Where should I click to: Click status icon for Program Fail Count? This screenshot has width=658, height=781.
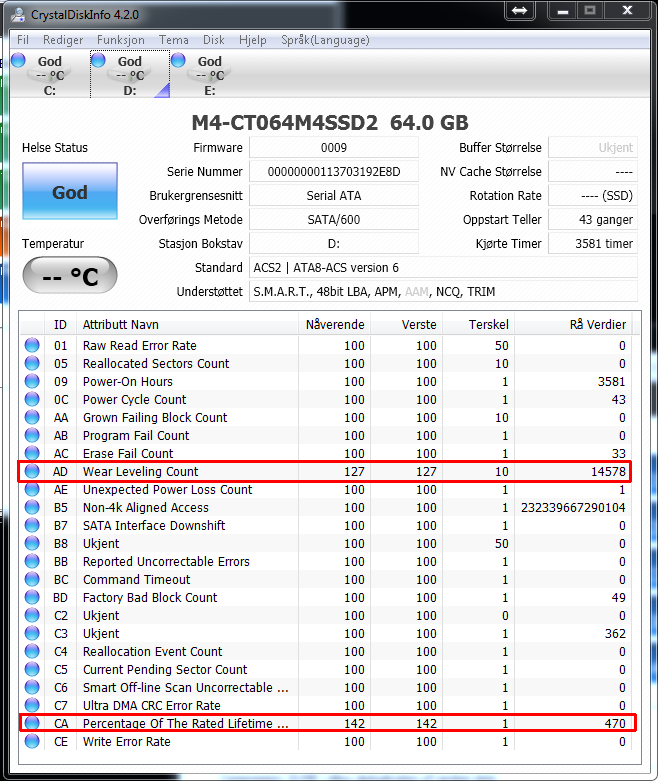pyautogui.click(x=32, y=435)
